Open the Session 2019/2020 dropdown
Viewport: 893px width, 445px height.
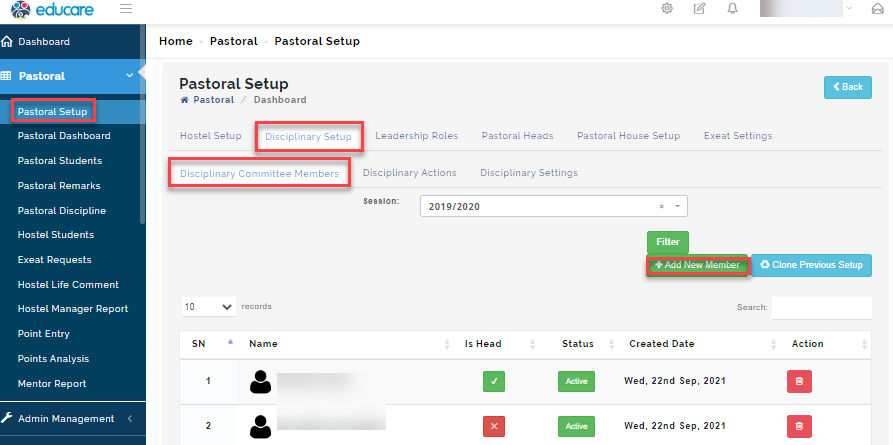(554, 206)
